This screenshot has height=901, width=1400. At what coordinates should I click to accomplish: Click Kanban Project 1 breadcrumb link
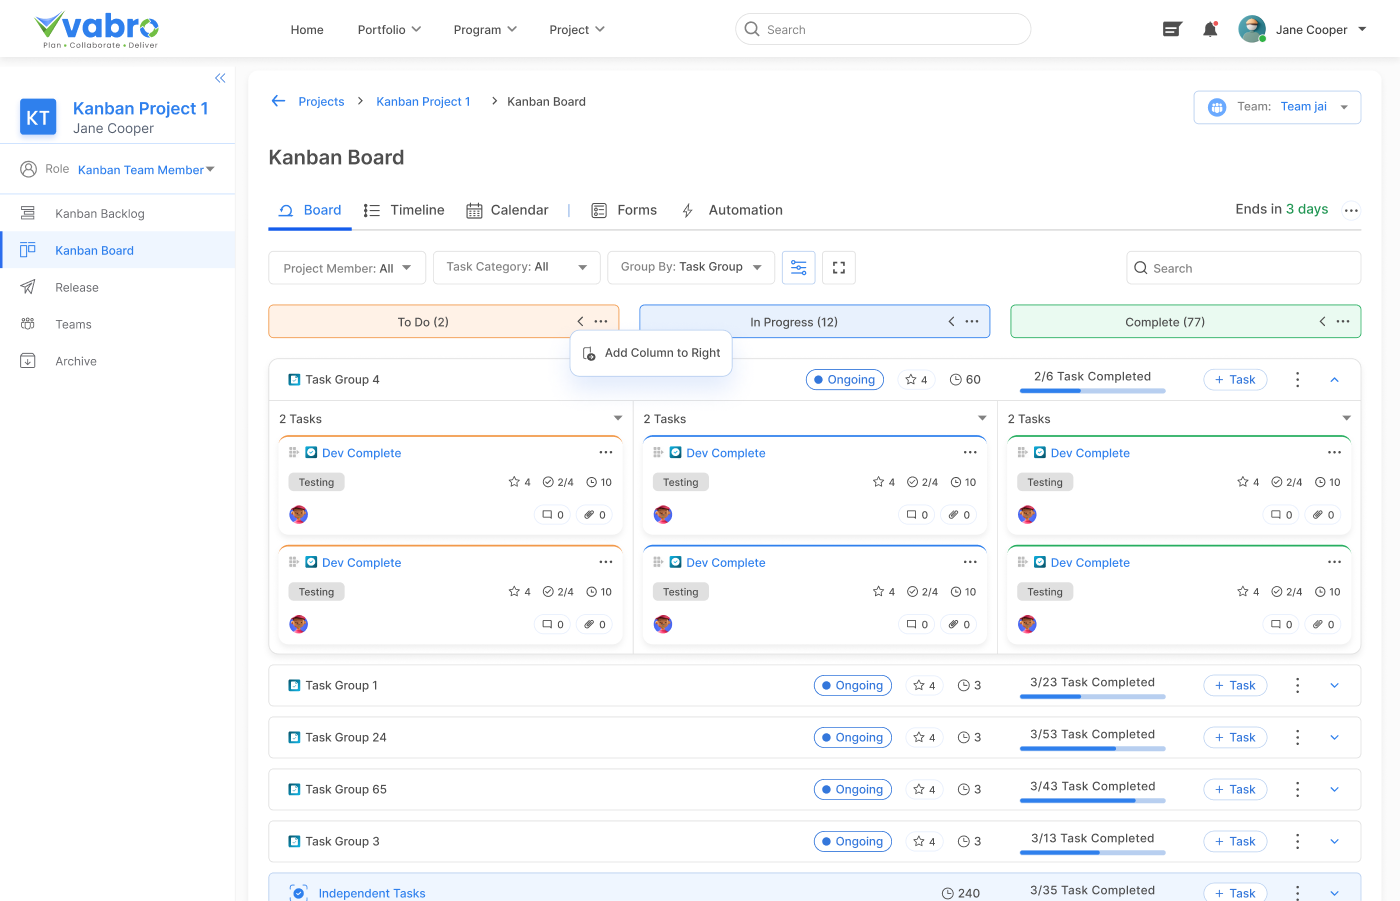[x=423, y=101]
